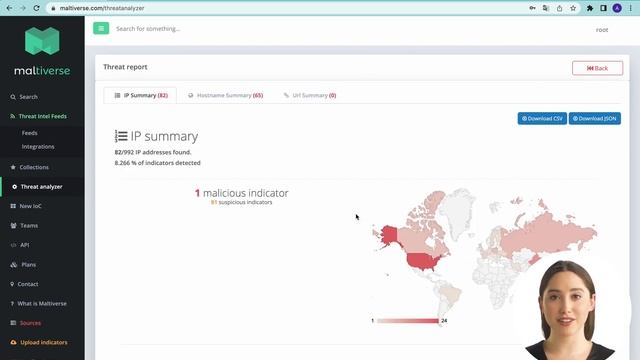Click the map color scale legend bar
This screenshot has width=640, height=360.
tap(408, 321)
